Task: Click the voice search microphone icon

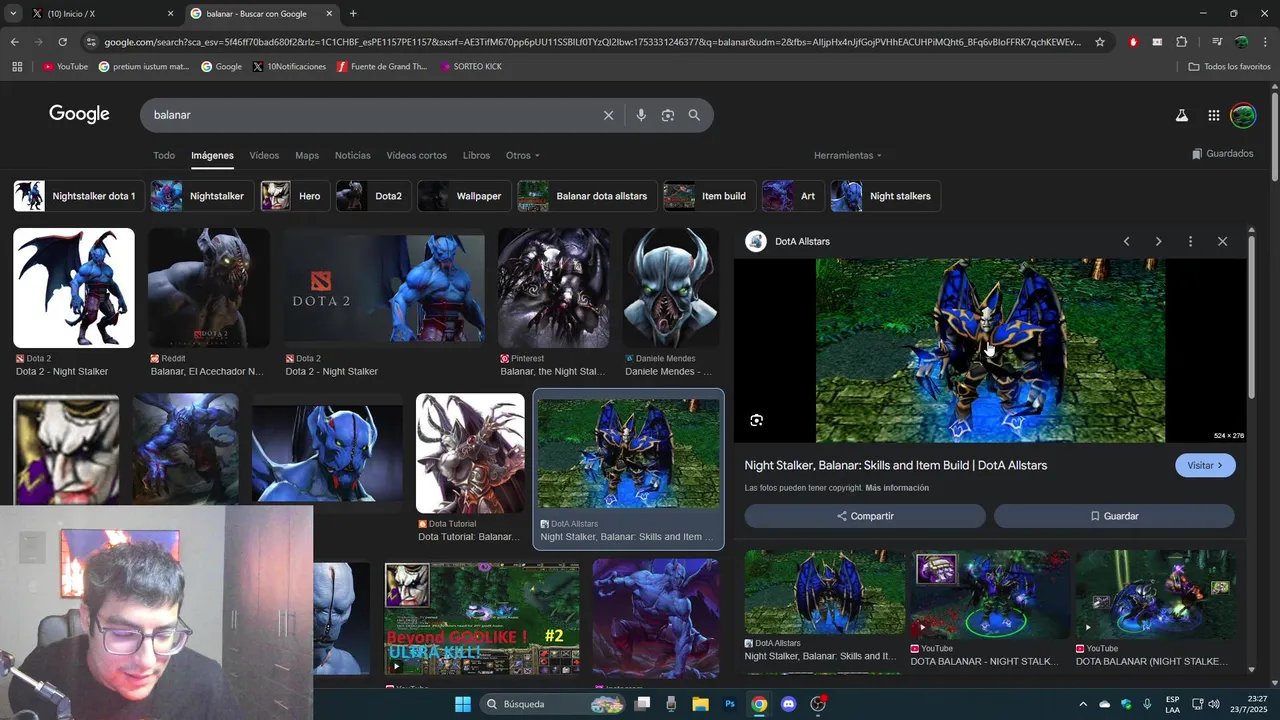Action: coord(641,115)
